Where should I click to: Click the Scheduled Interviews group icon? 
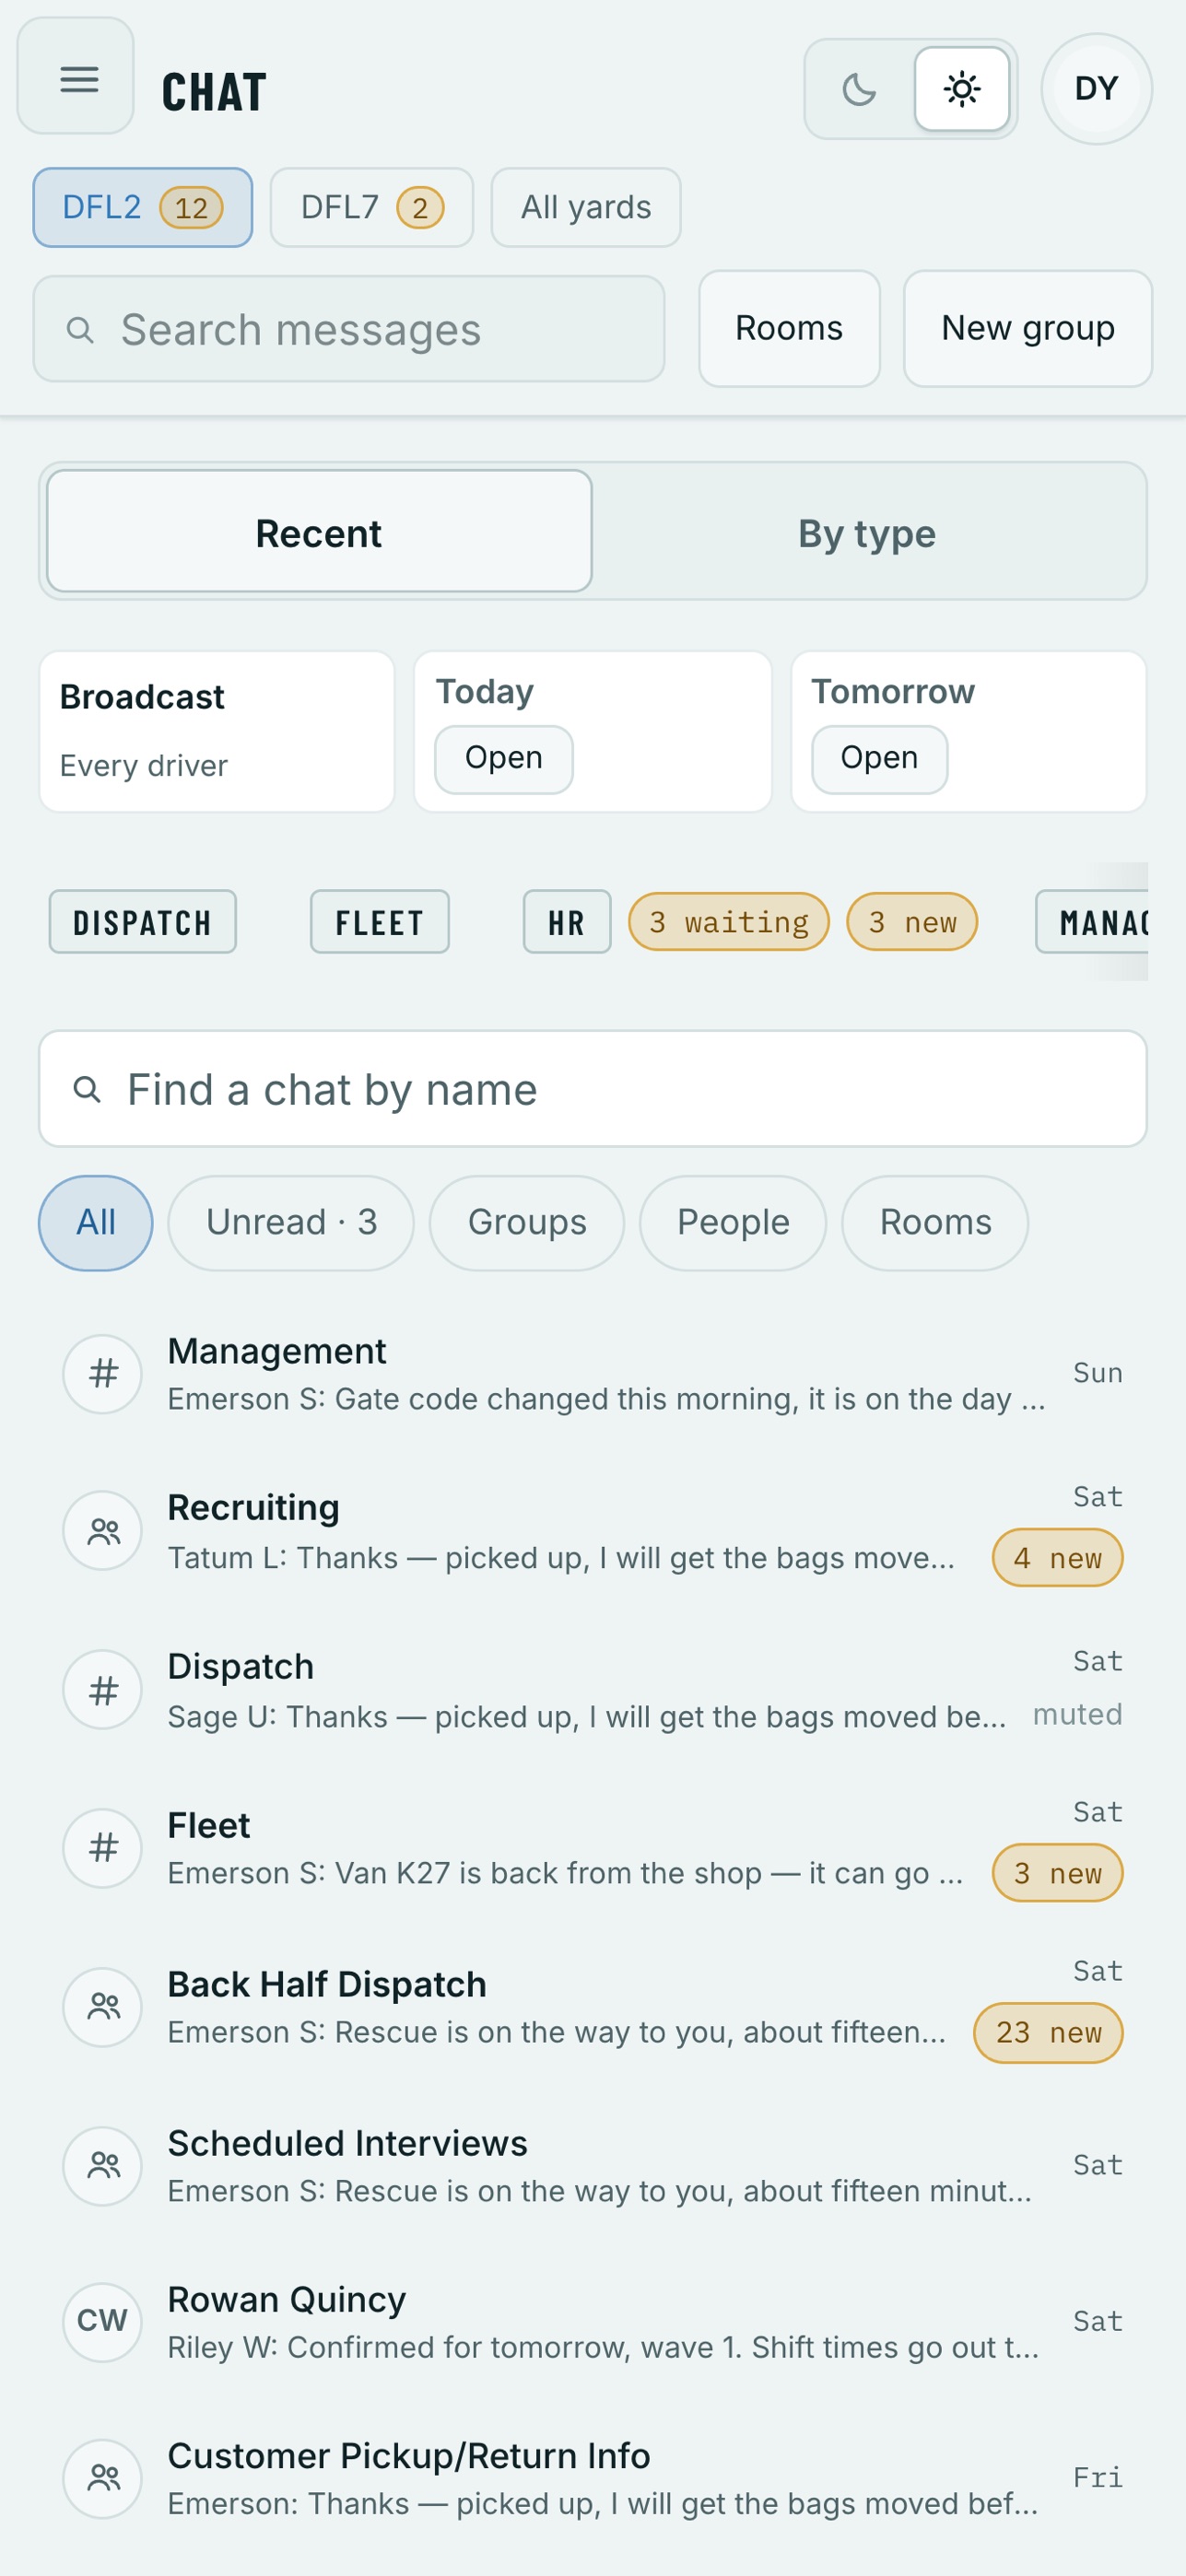[103, 2166]
